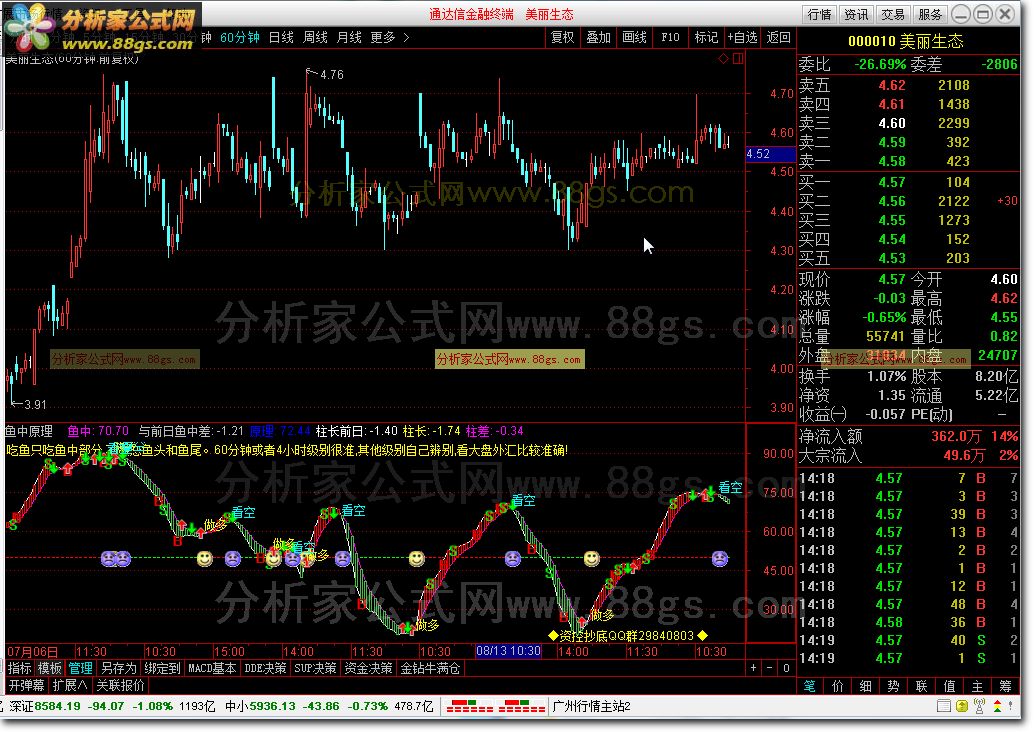This screenshot has width=1034, height=732.
Task: Click the red-green market bars indicator
Action: pyautogui.click(x=495, y=706)
